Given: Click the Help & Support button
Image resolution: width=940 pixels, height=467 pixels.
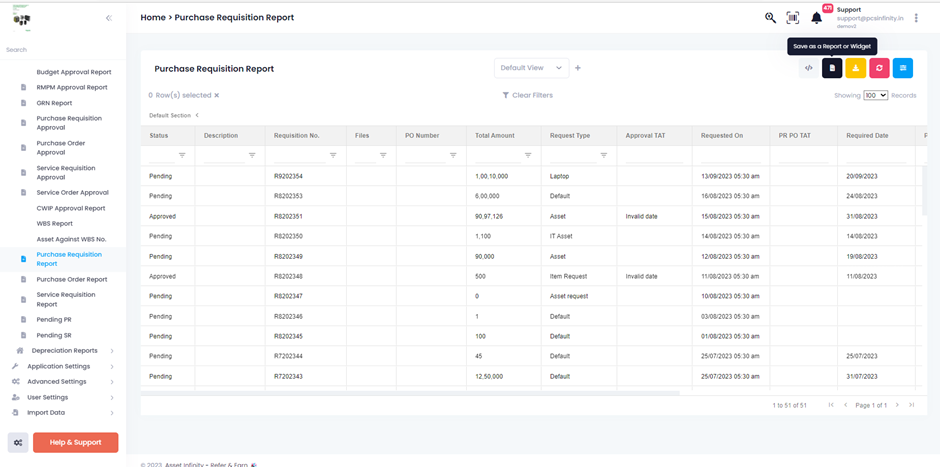Looking at the screenshot, I should 75,442.
